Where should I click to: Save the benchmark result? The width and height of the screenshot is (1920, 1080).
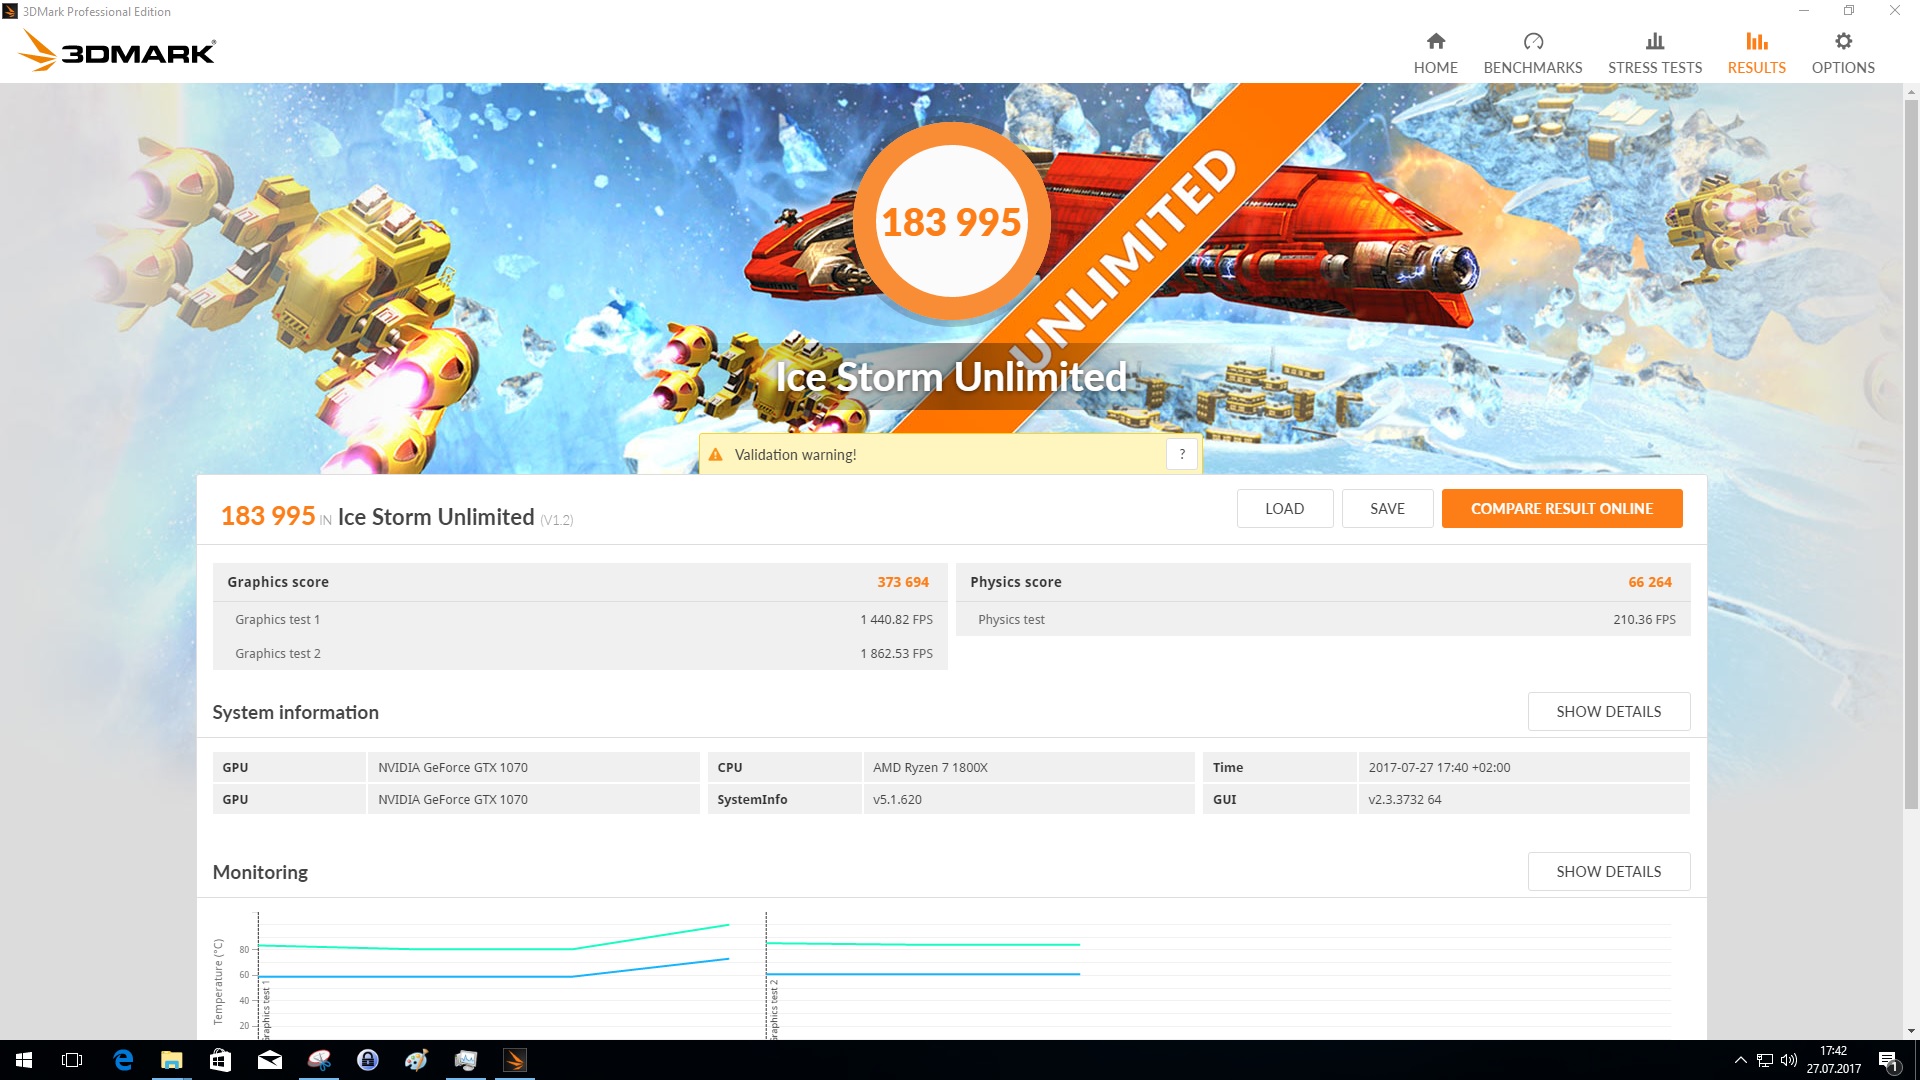click(1386, 508)
